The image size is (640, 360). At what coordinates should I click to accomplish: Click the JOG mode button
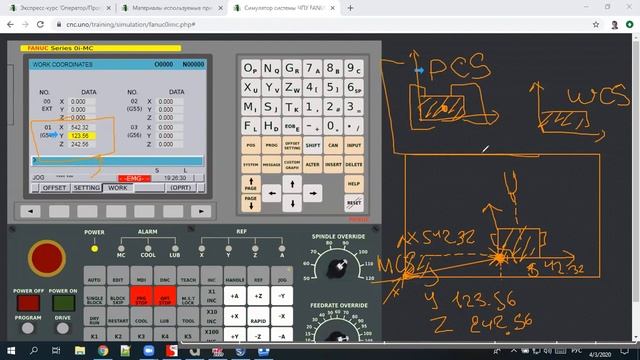(x=282, y=276)
